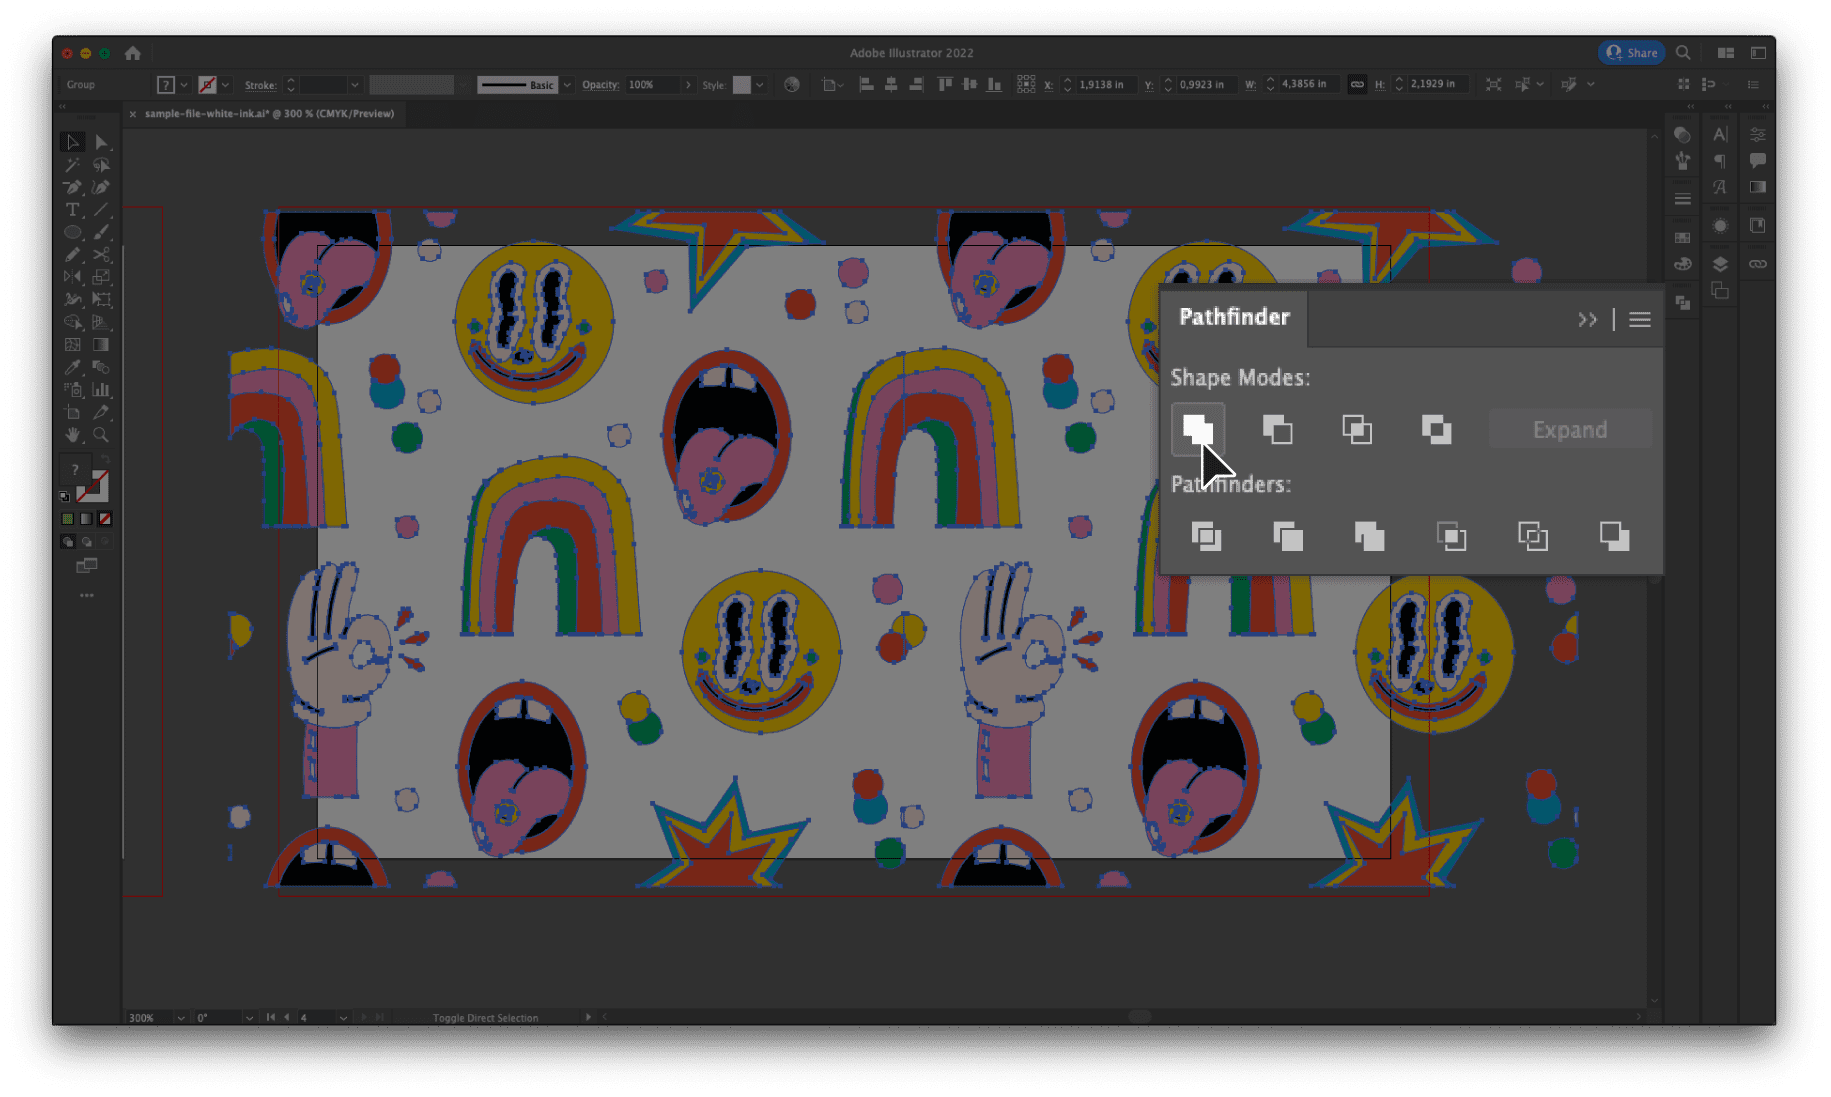Click the Fill color box in toolbar

click(74, 470)
